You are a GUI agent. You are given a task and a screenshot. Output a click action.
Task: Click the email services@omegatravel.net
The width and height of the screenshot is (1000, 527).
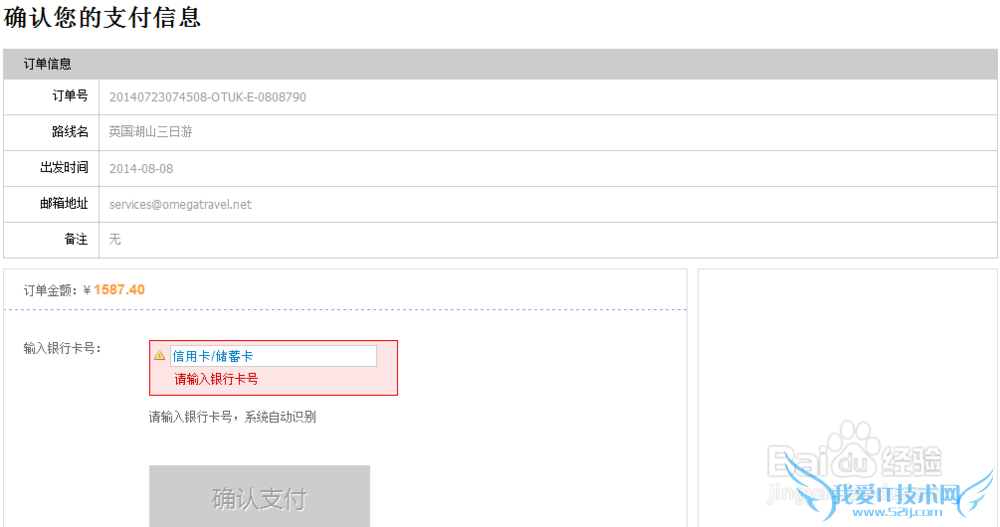(x=180, y=204)
